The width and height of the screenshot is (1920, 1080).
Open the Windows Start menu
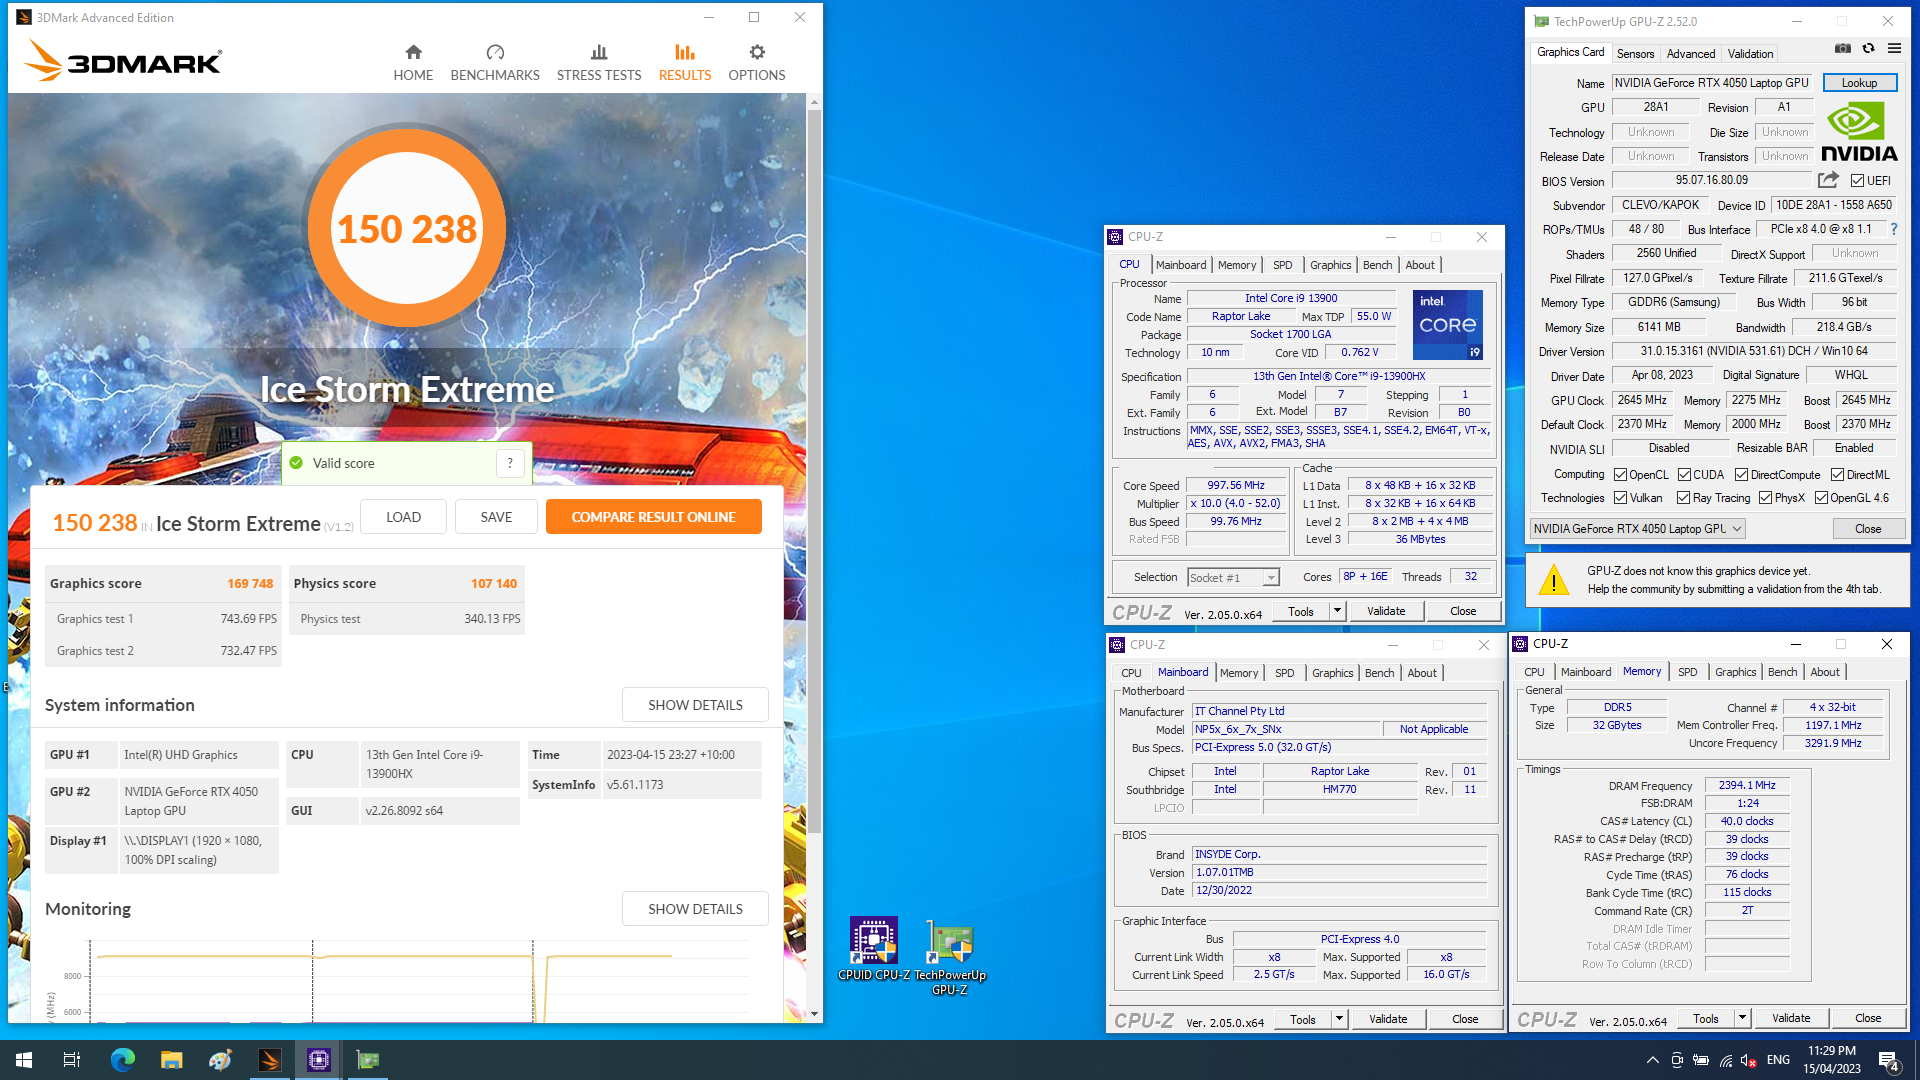24,1060
